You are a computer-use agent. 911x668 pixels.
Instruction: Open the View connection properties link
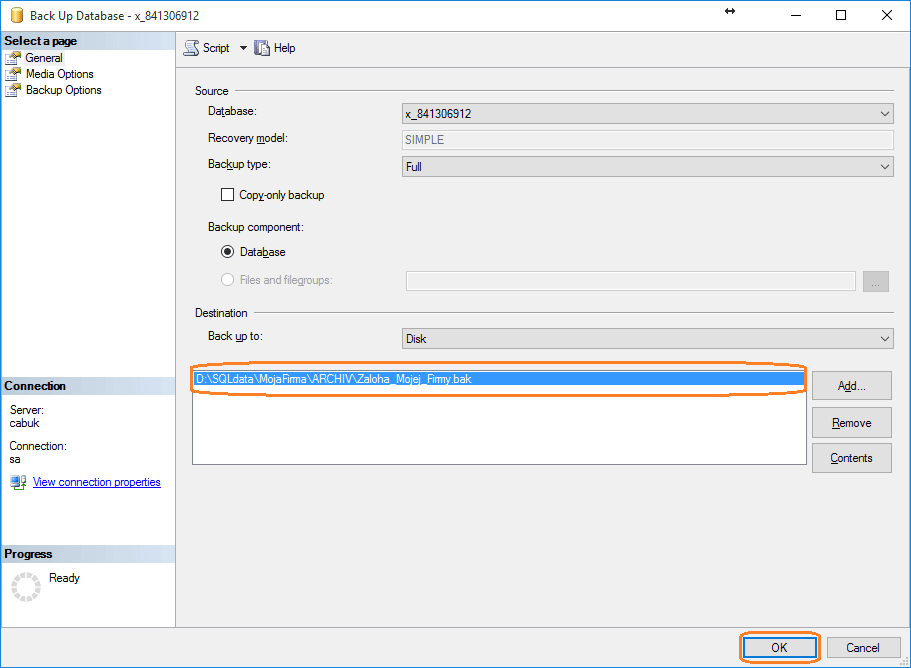coord(96,482)
